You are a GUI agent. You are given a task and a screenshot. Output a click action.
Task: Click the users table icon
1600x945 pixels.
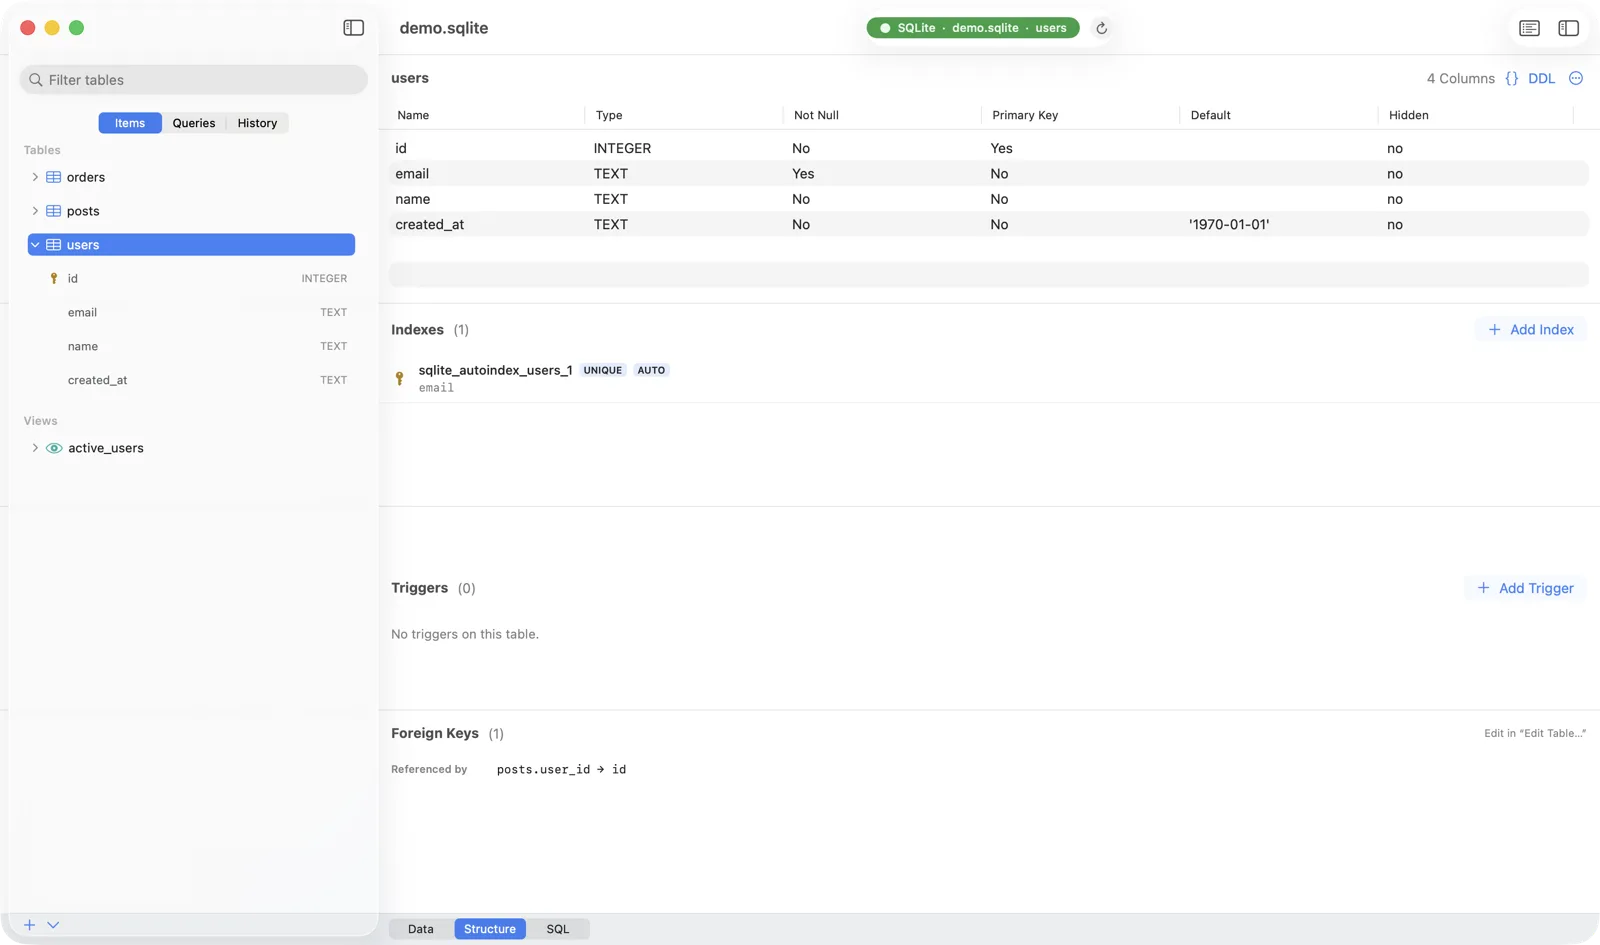pos(54,245)
